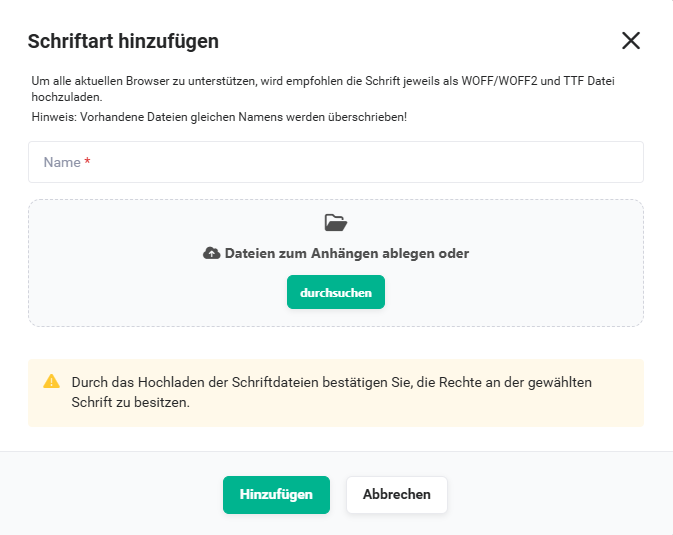
Task: Click the gray dialog footer bar
Action: point(336,493)
